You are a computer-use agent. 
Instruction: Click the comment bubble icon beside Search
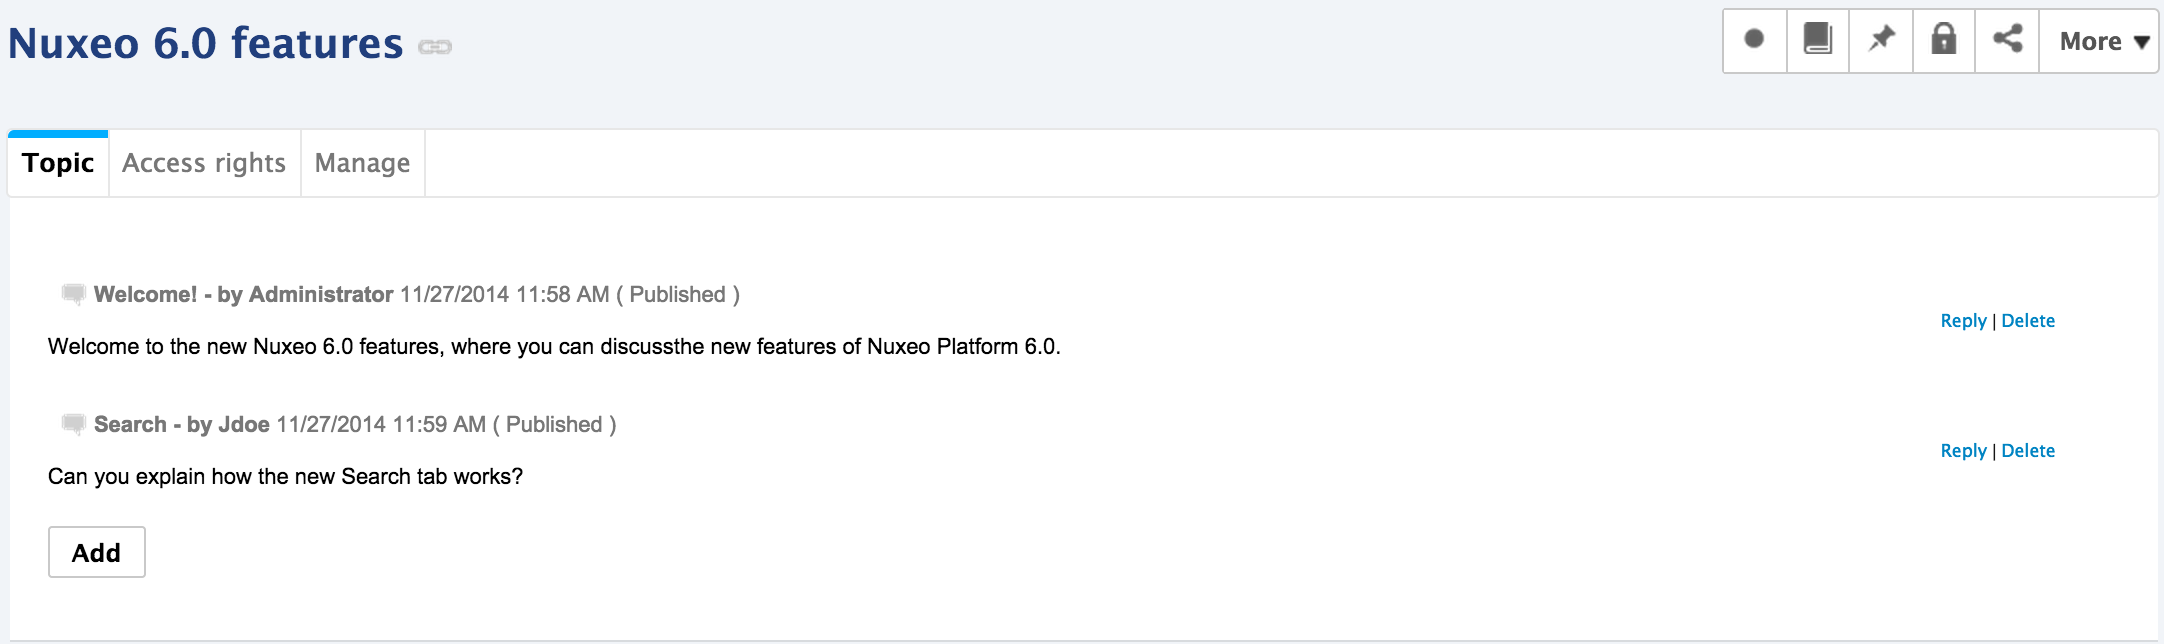click(73, 424)
